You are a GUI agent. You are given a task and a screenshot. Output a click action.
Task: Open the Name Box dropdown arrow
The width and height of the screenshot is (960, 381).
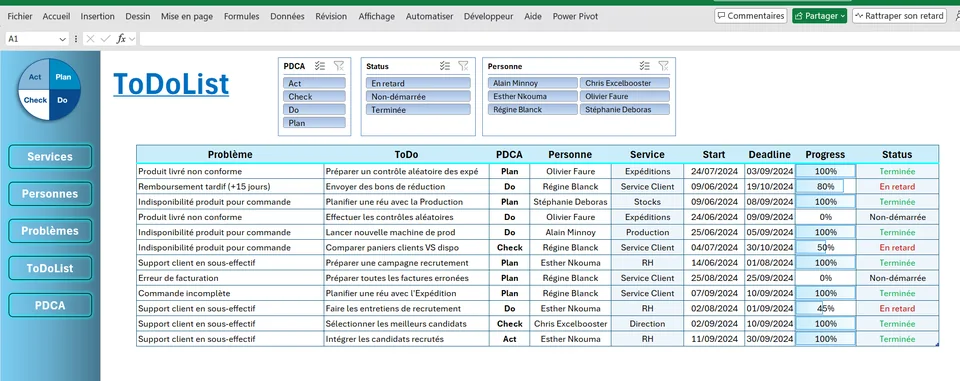point(62,39)
